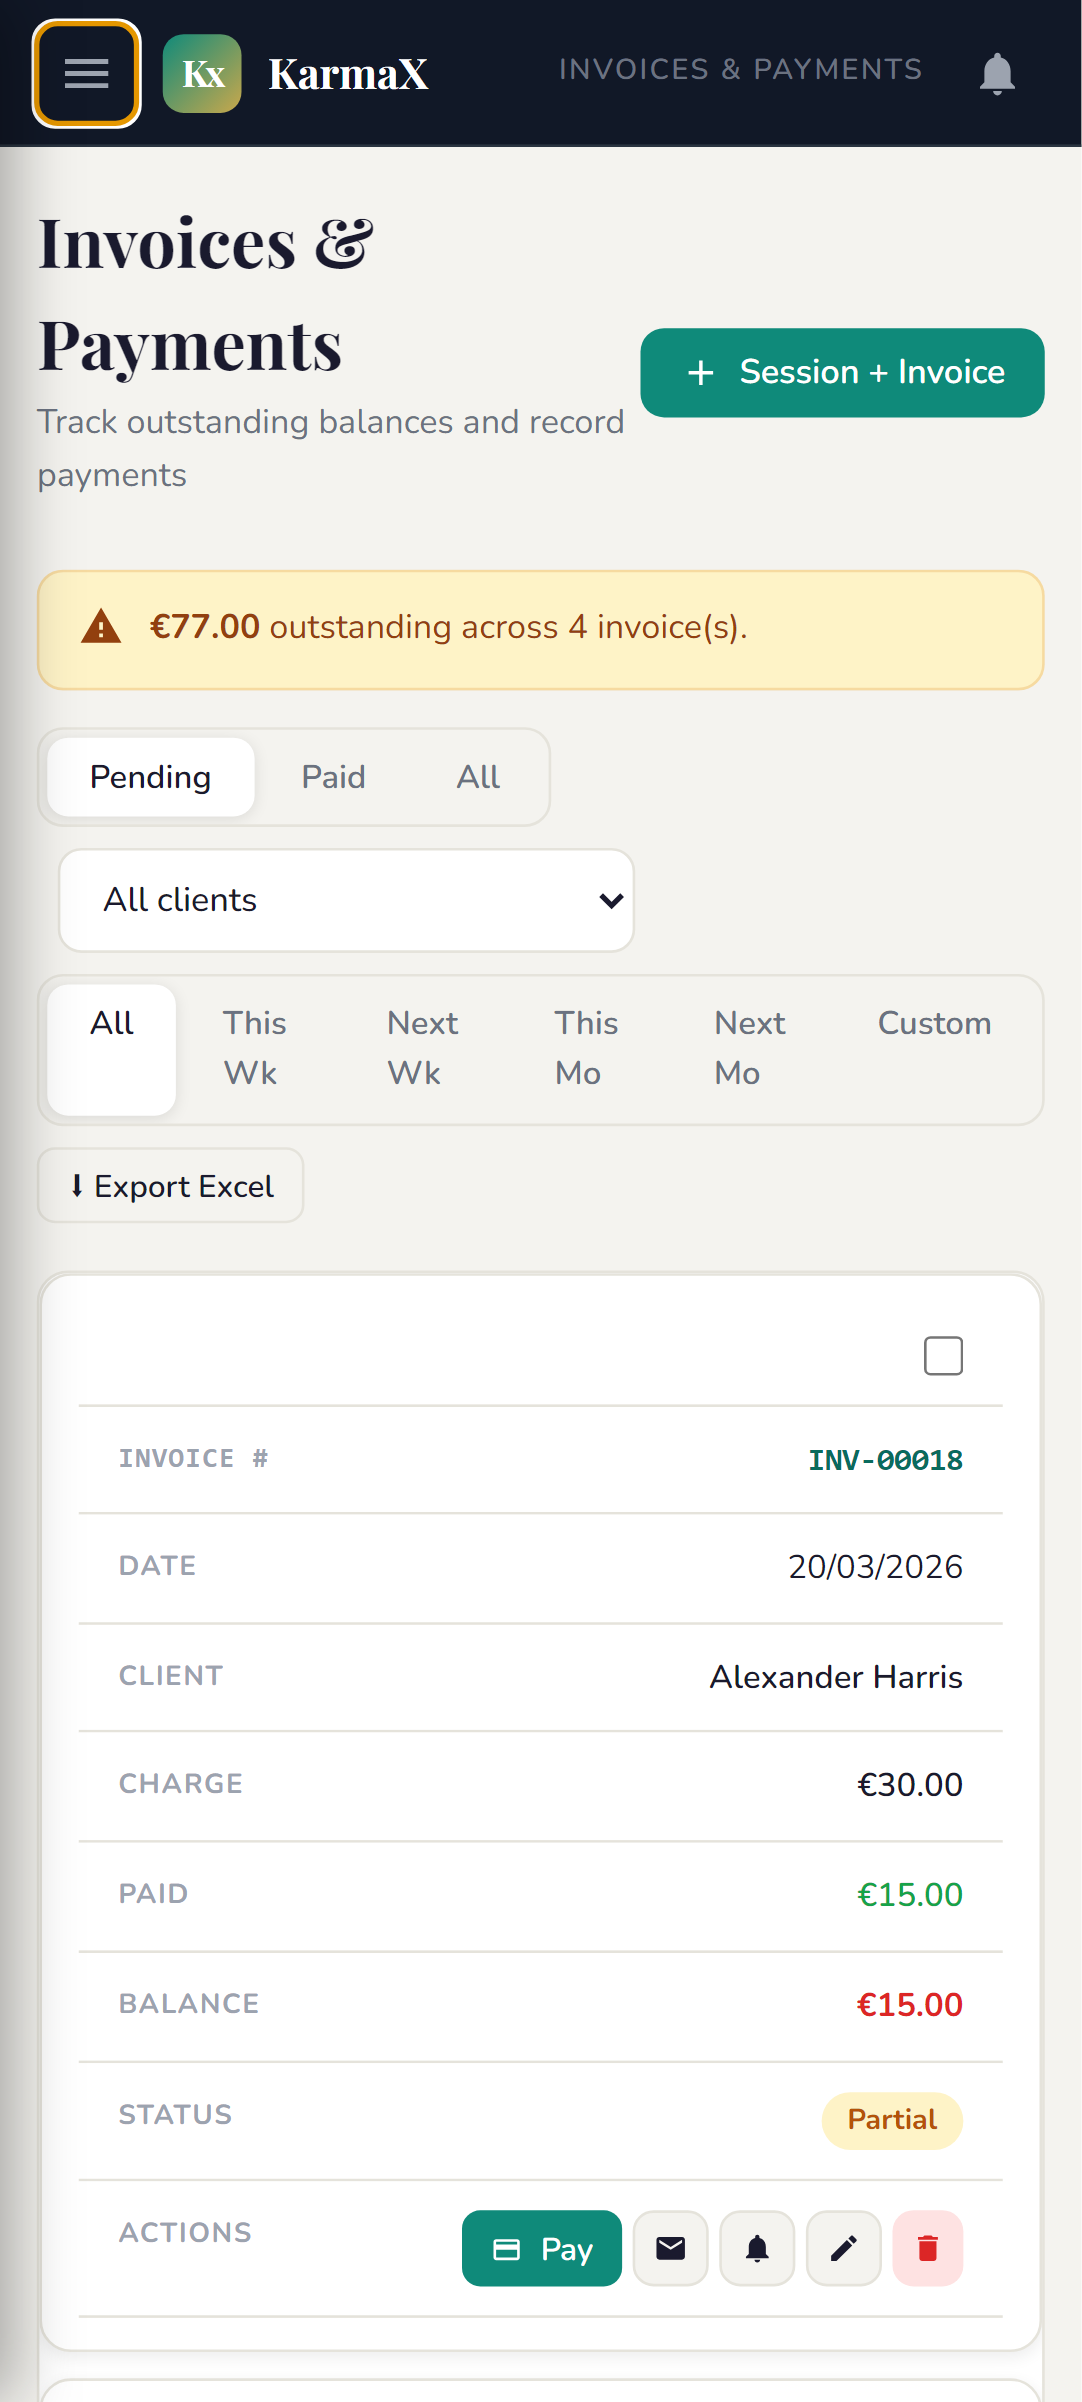This screenshot has height=2402, width=1082.
Task: Switch to the Paid tab
Action: pyautogui.click(x=334, y=777)
